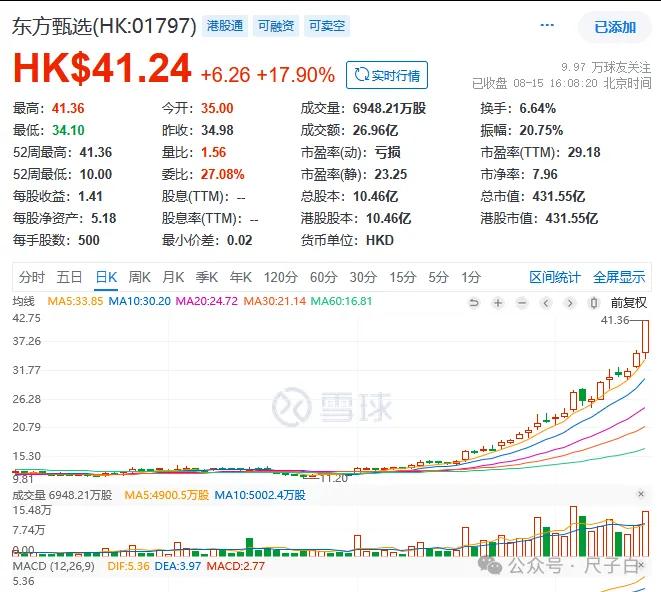Click the volume MA5:4900.5万股 label

167,495
